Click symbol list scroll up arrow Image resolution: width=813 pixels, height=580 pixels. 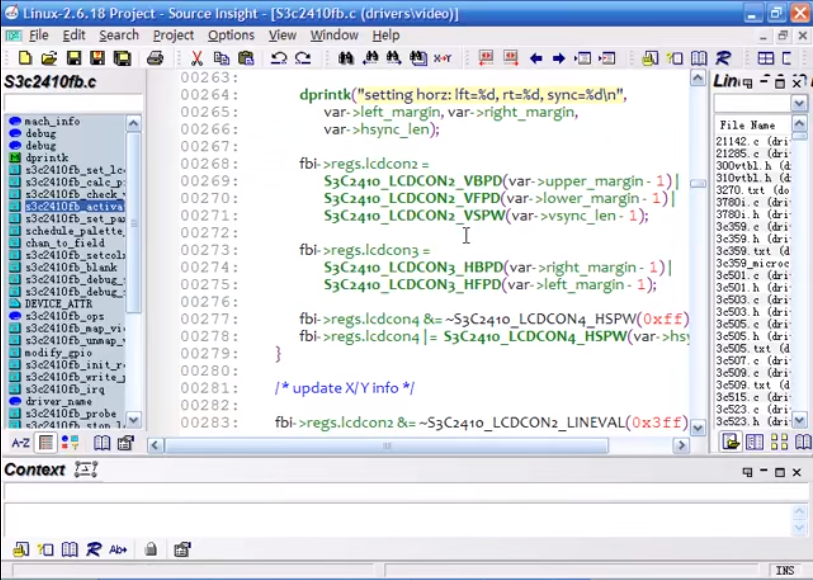133,123
